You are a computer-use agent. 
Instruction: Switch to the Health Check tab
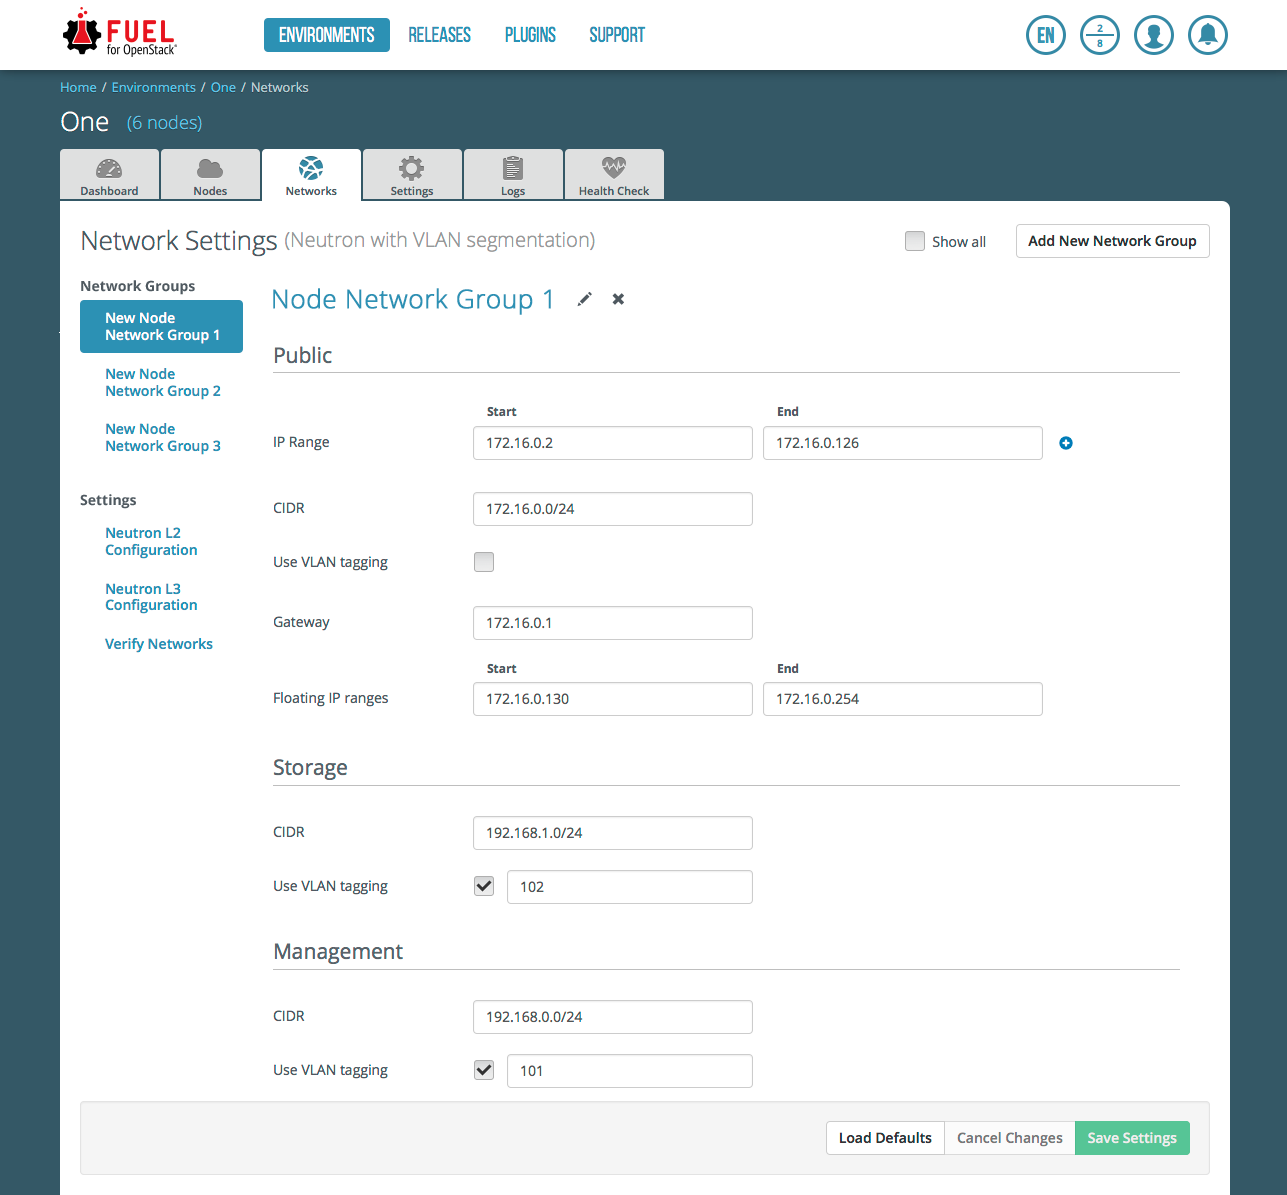613,176
